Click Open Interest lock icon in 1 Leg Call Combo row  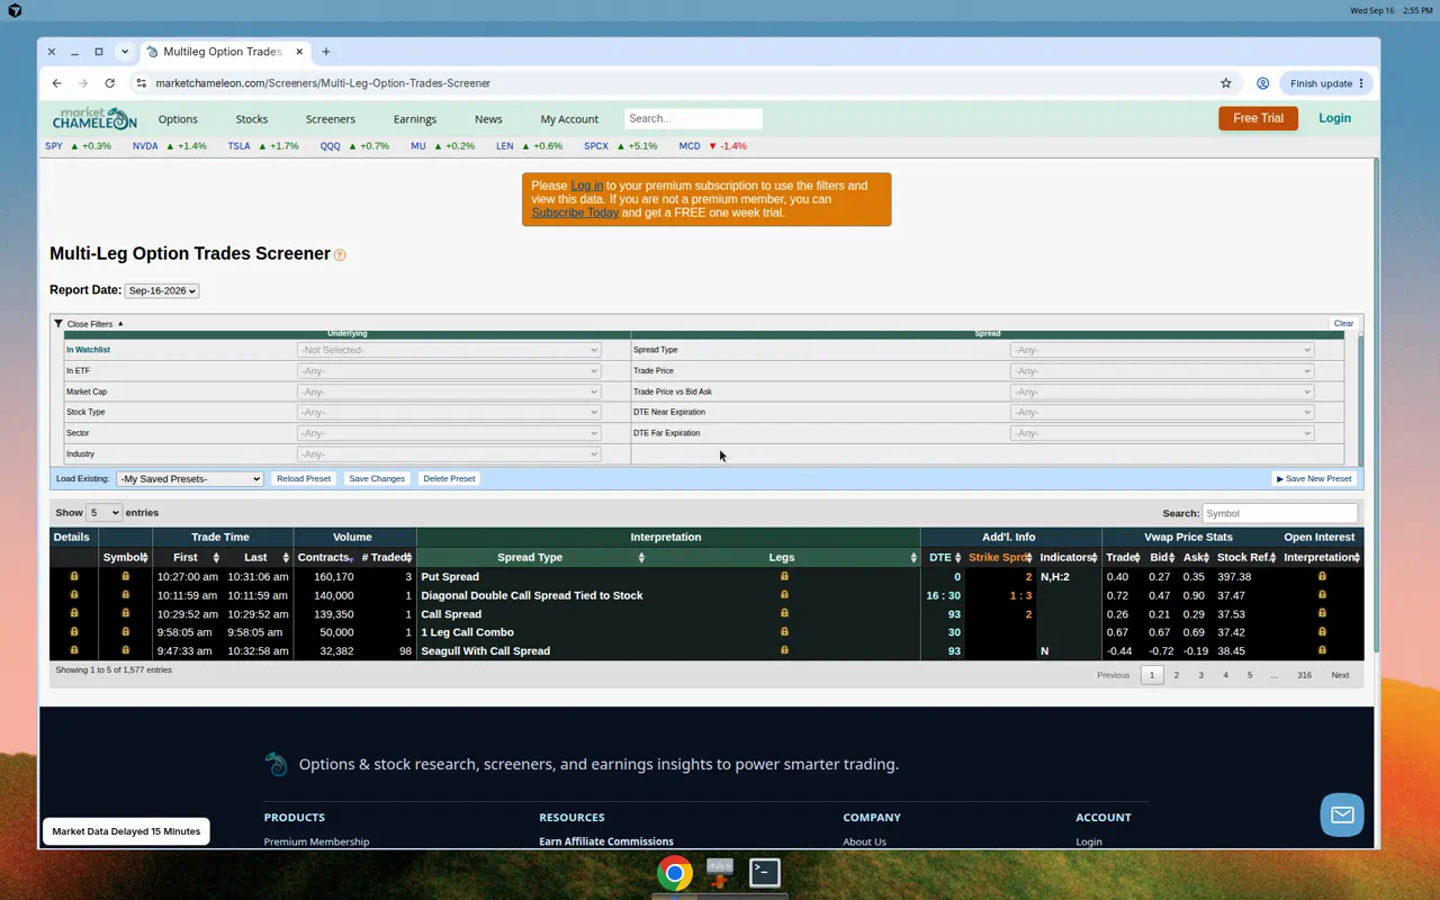1322,632
